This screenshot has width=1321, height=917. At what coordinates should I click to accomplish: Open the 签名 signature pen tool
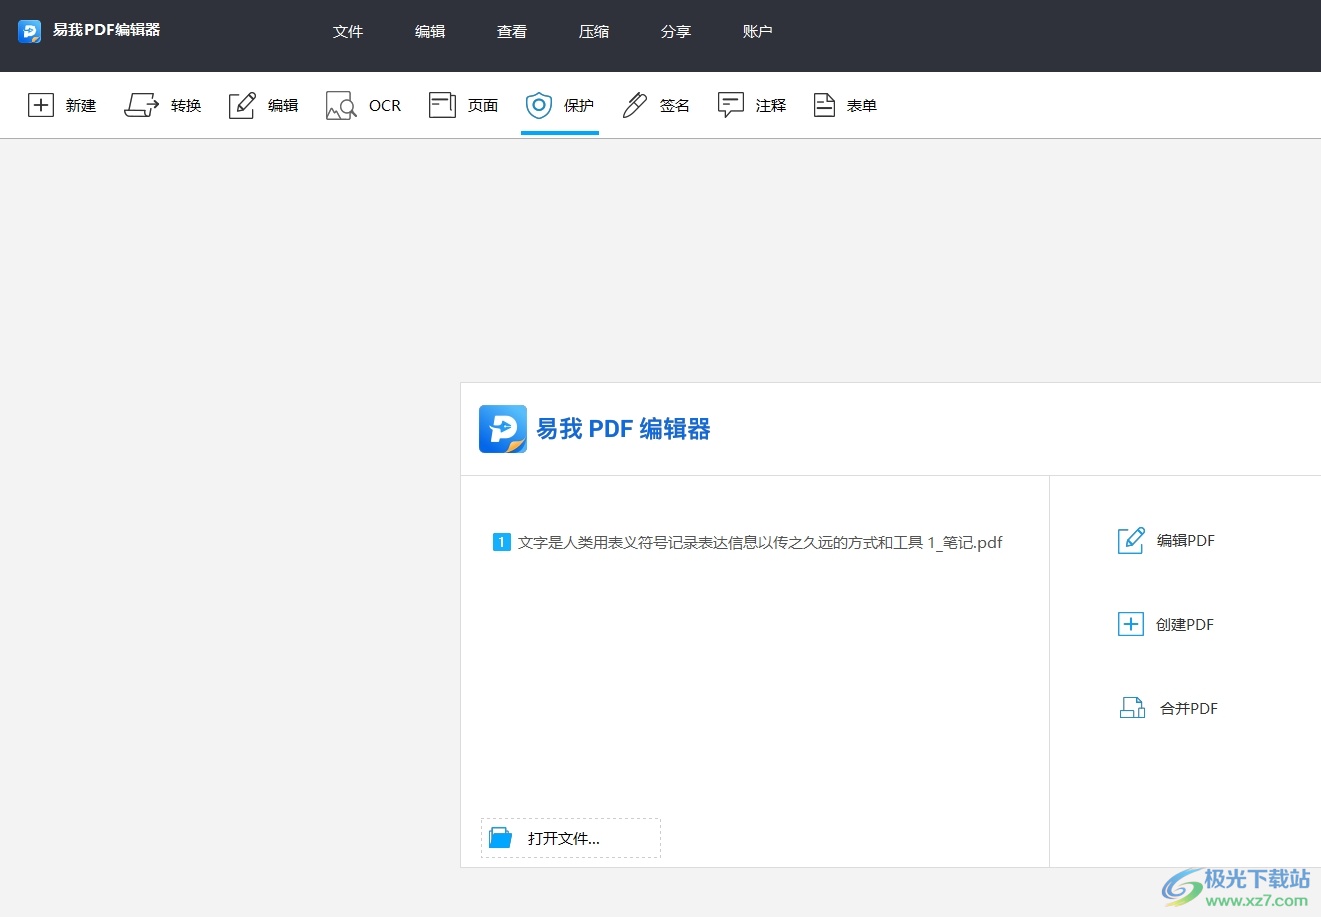tap(656, 105)
